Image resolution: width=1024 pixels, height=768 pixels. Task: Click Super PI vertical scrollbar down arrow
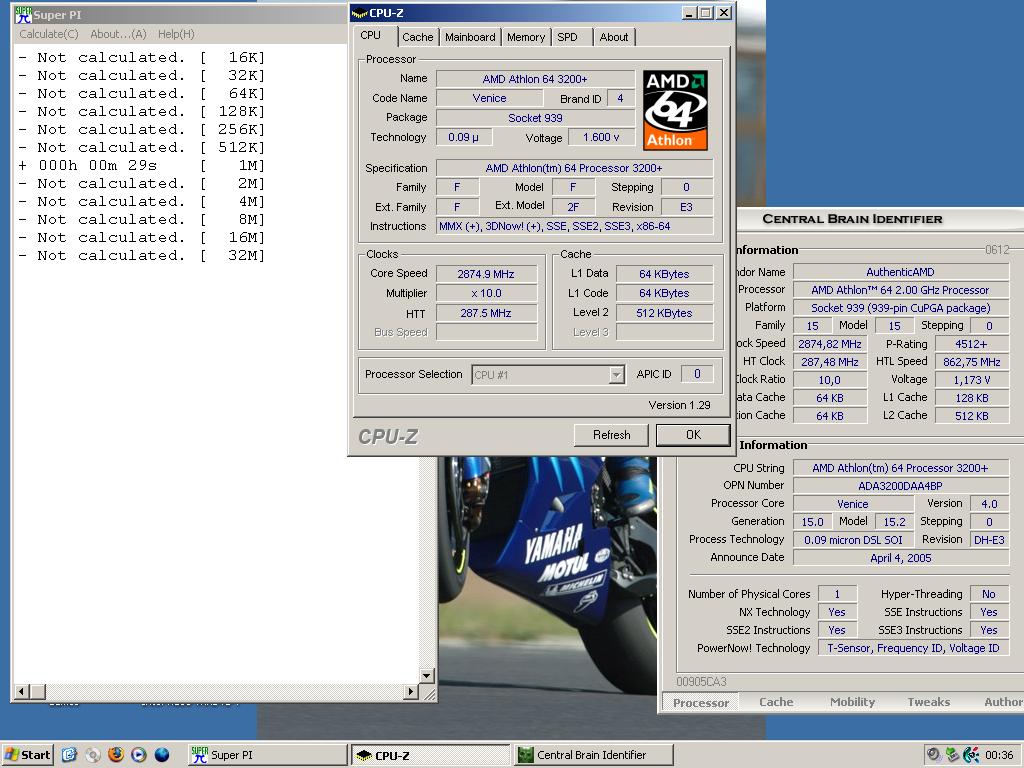[x=426, y=675]
